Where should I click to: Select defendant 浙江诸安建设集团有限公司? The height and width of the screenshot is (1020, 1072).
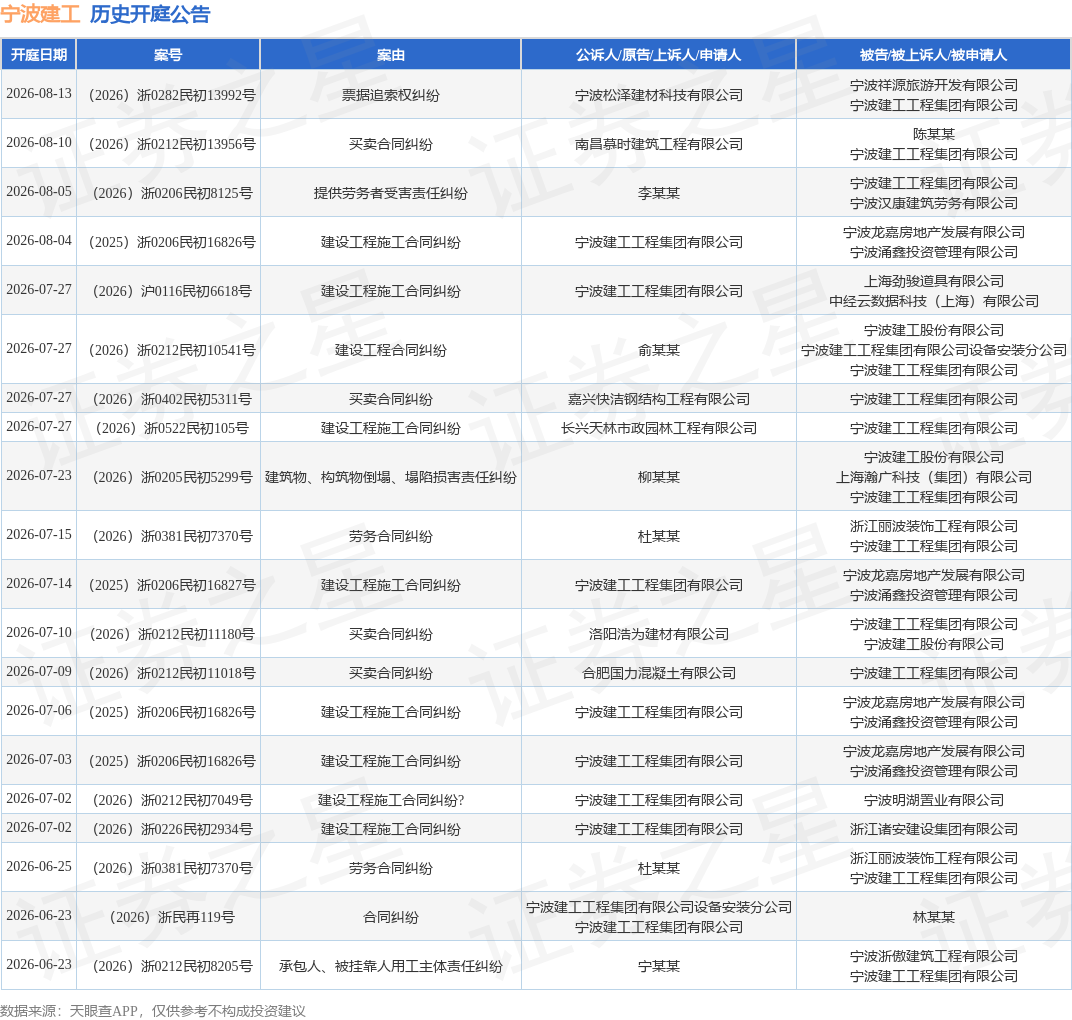pos(933,829)
